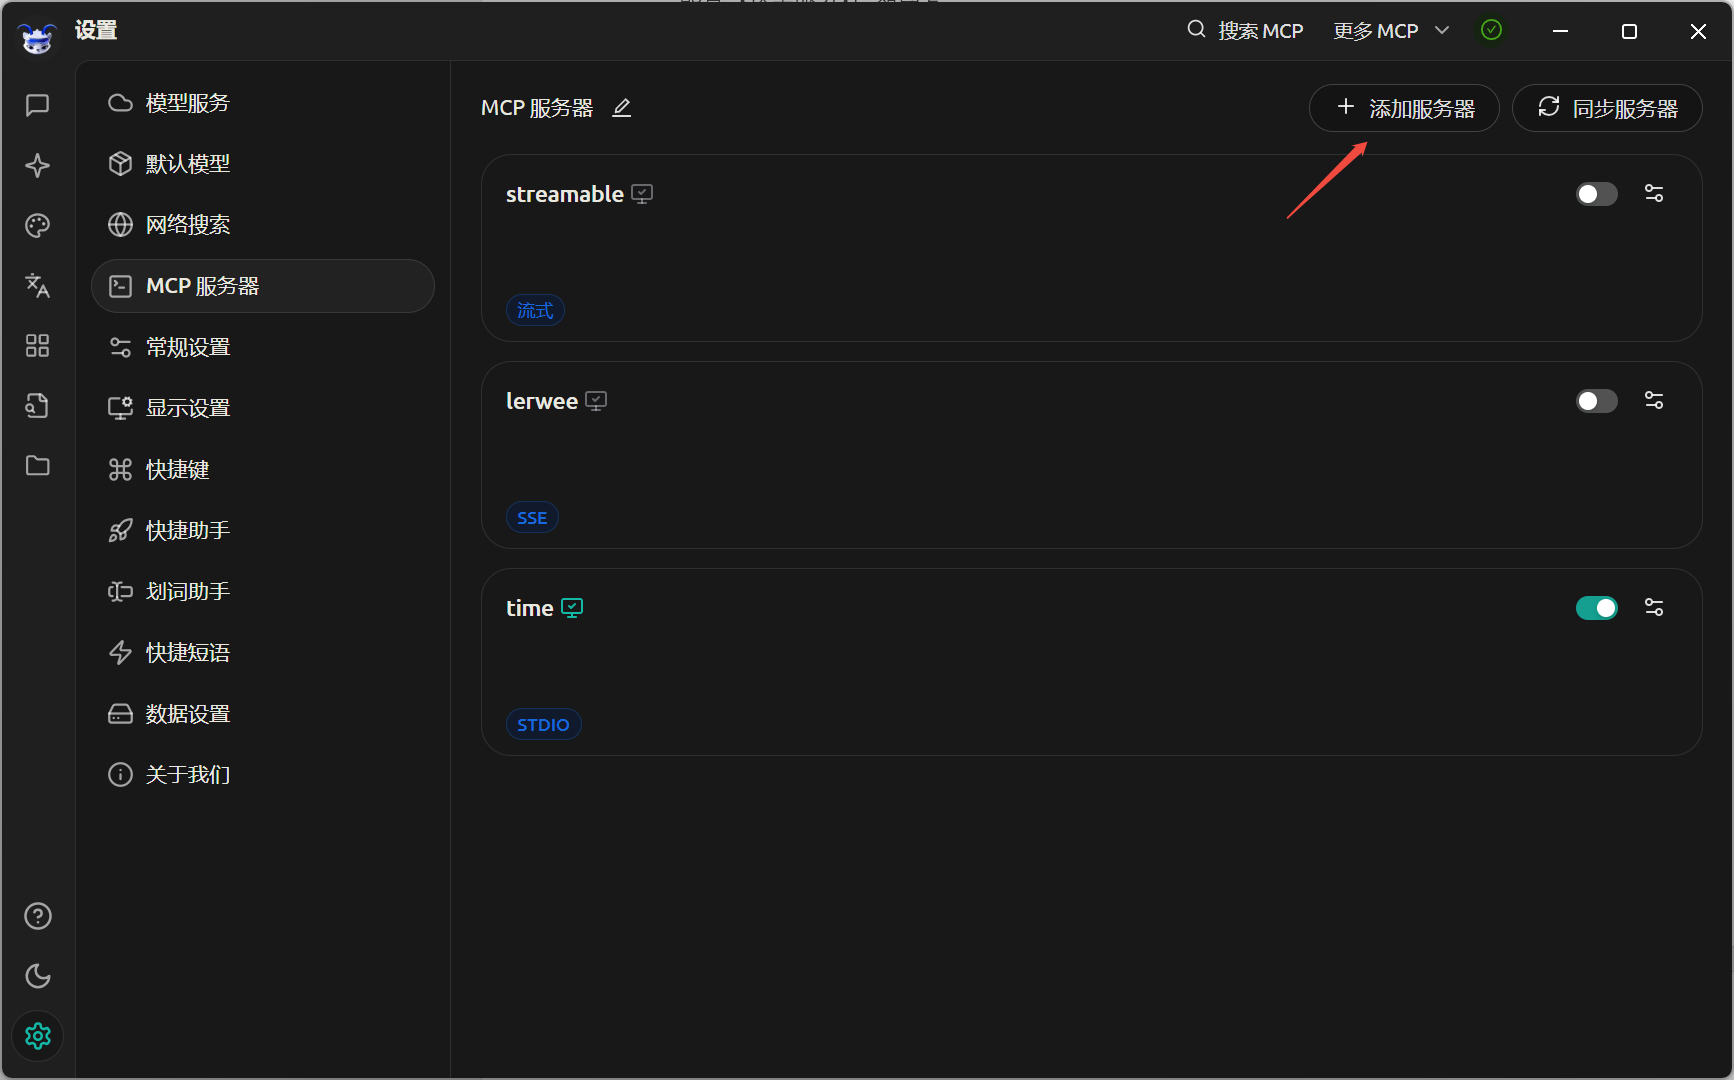The image size is (1734, 1080).
Task: Open 默认模型 settings section
Action: (262, 164)
